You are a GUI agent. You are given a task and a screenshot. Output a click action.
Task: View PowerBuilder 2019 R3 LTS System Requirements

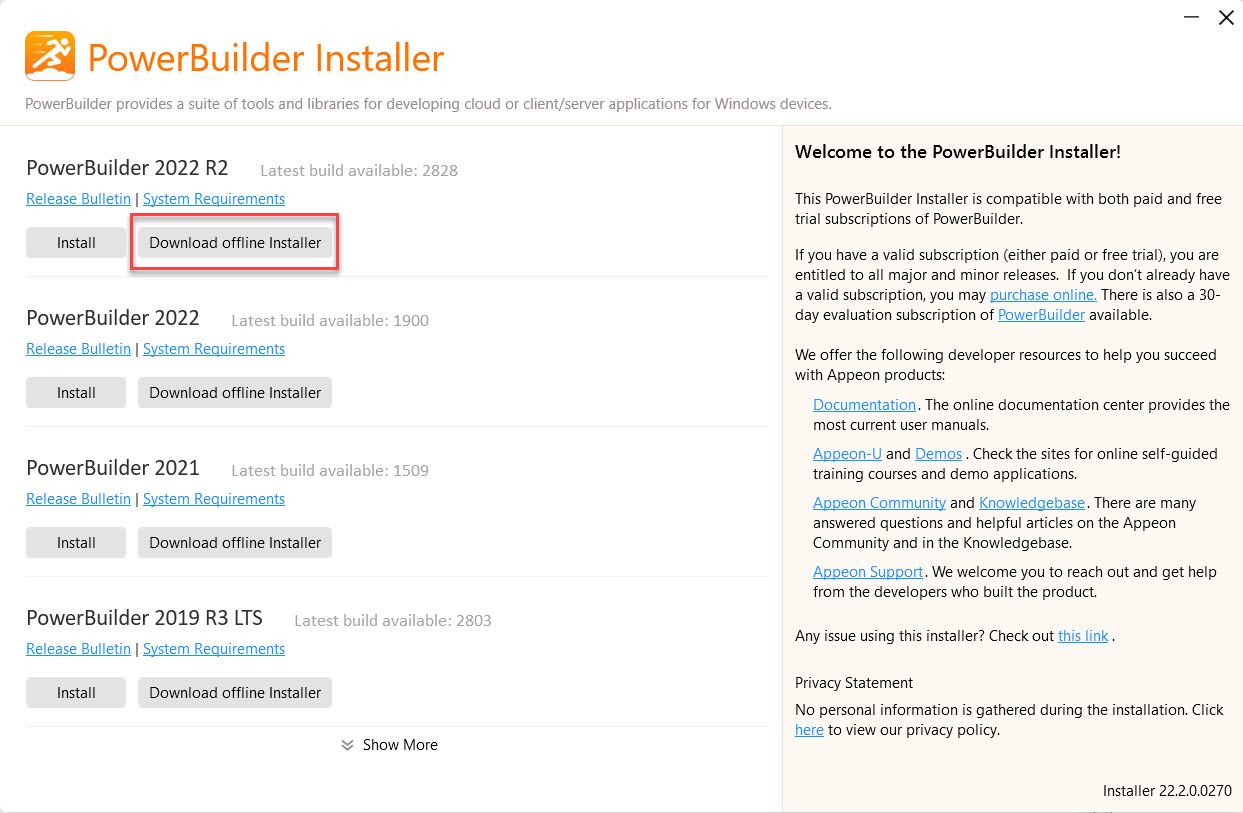pos(214,649)
